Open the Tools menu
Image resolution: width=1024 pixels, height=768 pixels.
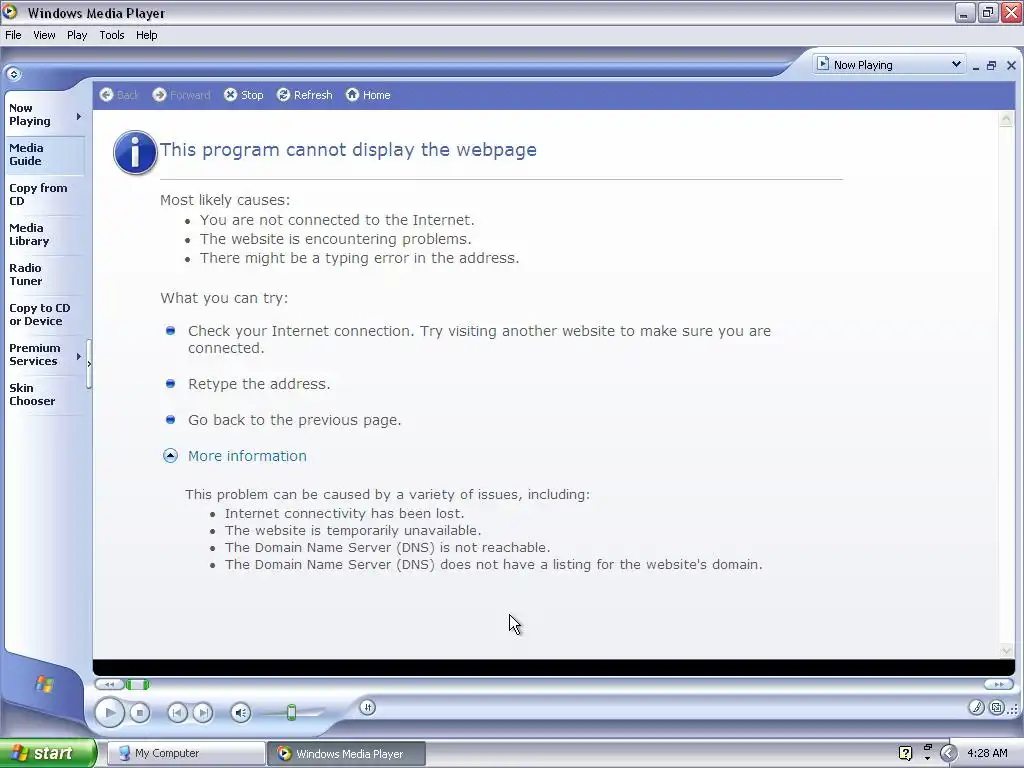point(112,35)
